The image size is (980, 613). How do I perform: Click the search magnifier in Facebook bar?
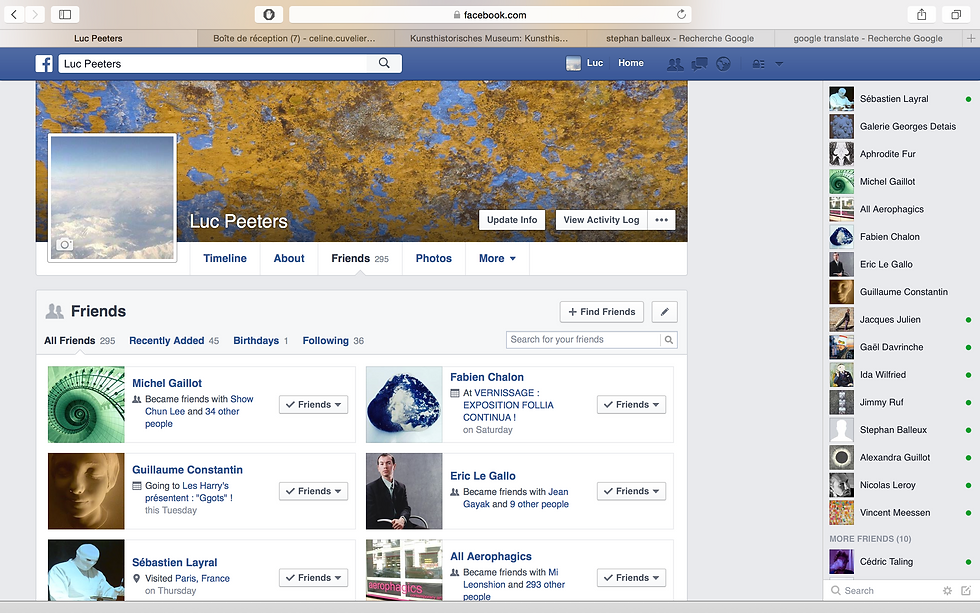384,63
